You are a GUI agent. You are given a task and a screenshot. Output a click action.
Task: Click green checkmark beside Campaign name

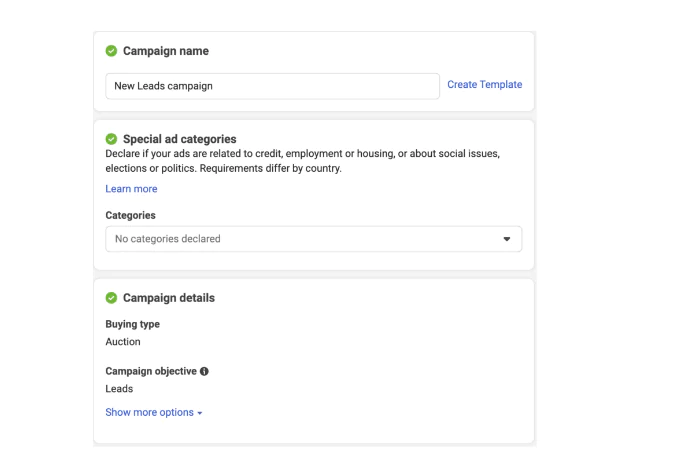[x=111, y=51]
